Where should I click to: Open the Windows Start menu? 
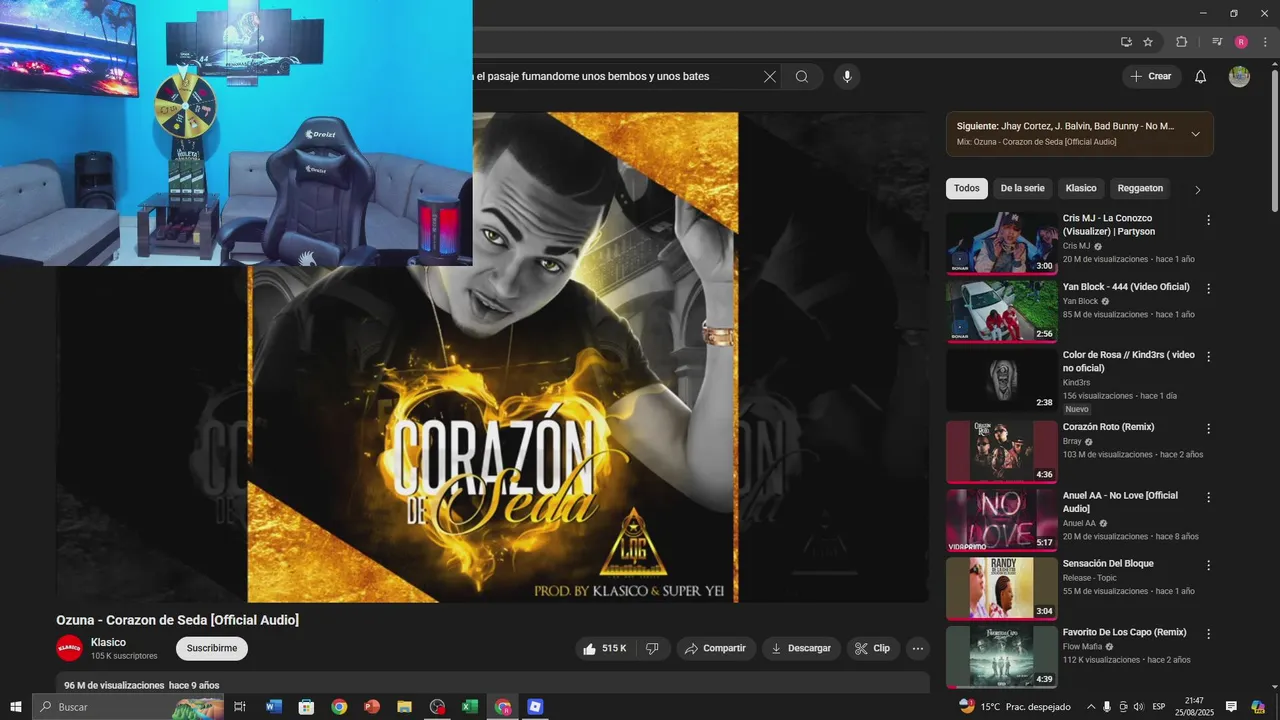tap(16, 707)
